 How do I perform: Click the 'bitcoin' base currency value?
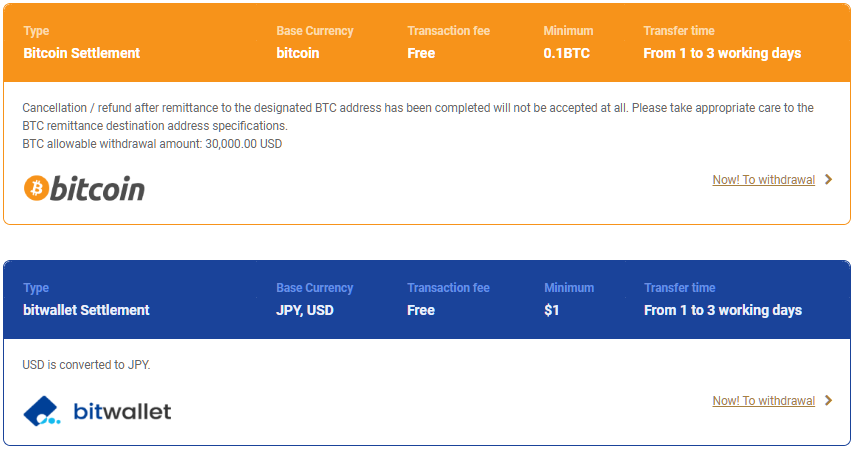[x=297, y=53]
